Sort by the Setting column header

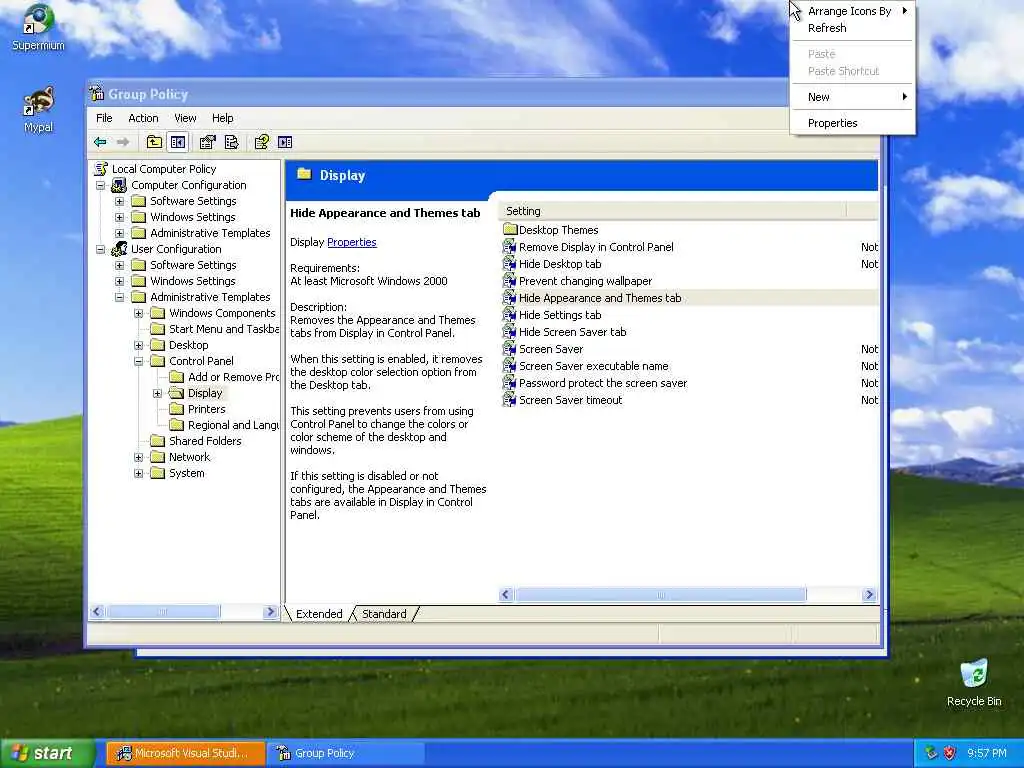point(673,211)
